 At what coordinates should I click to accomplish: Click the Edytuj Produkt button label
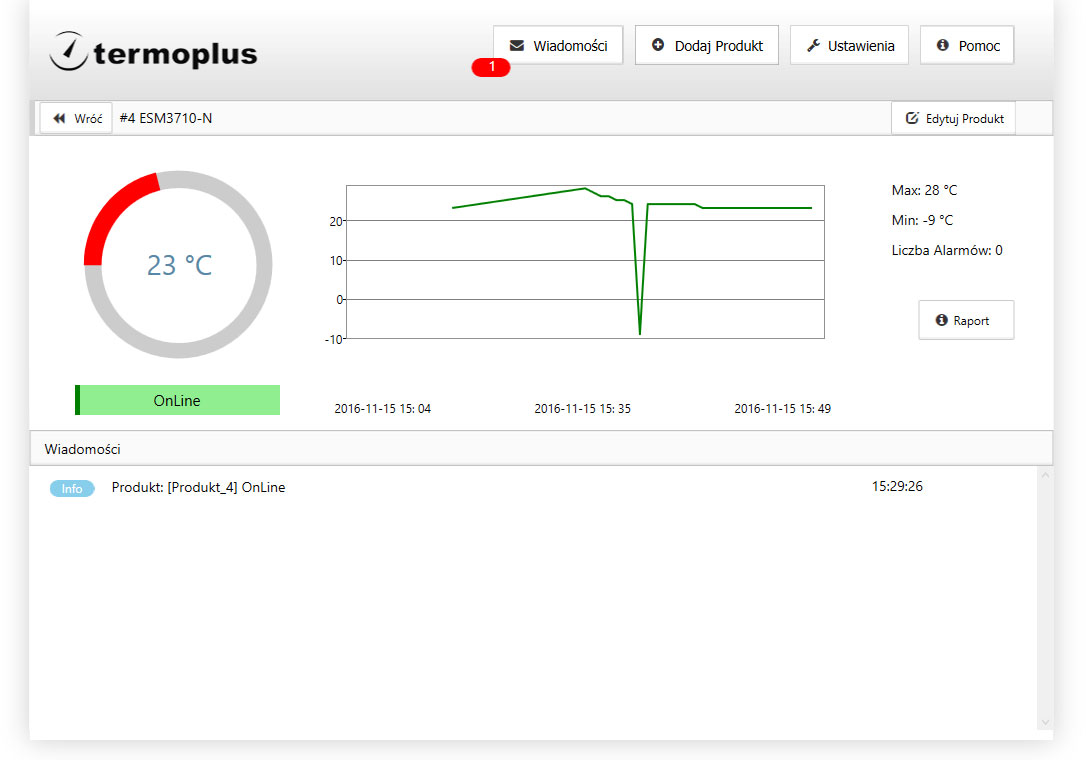pyautogui.click(x=964, y=118)
